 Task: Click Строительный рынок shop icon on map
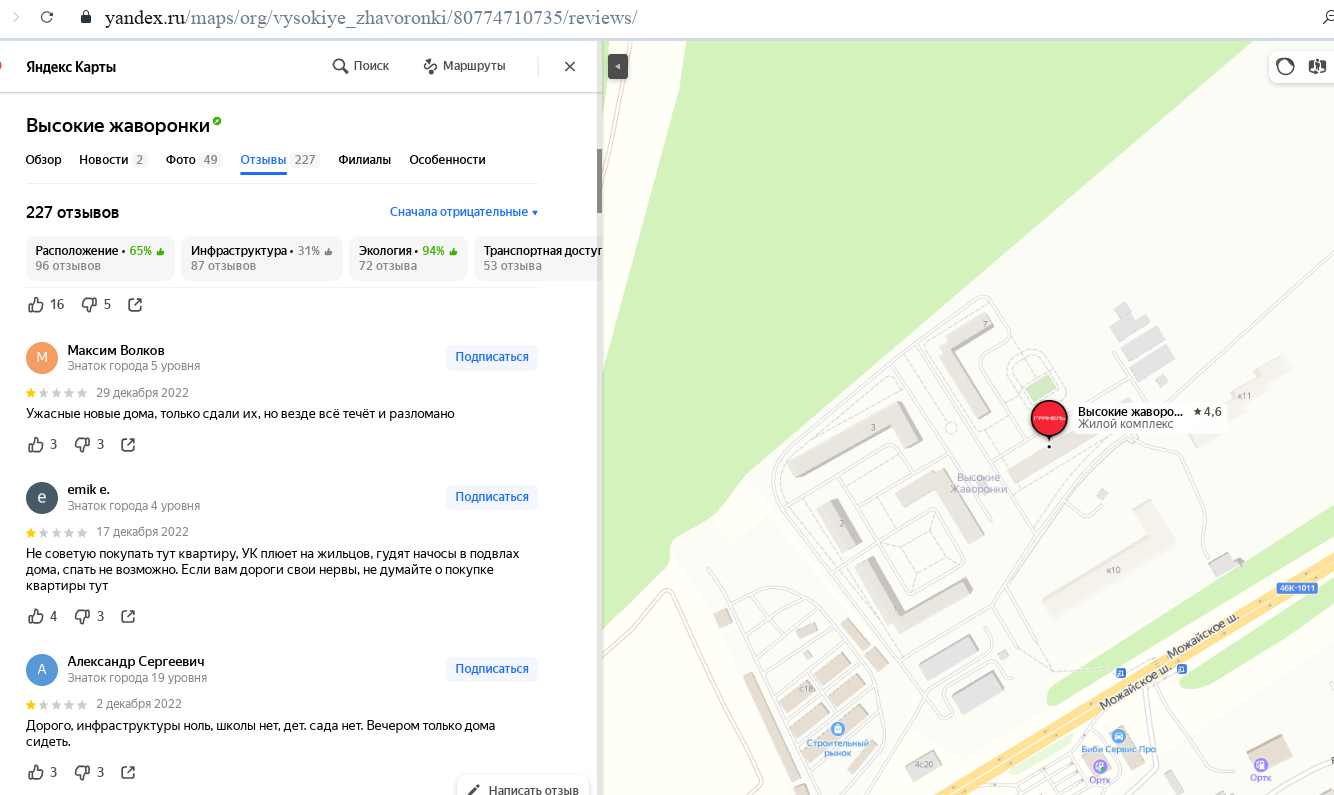[837, 729]
